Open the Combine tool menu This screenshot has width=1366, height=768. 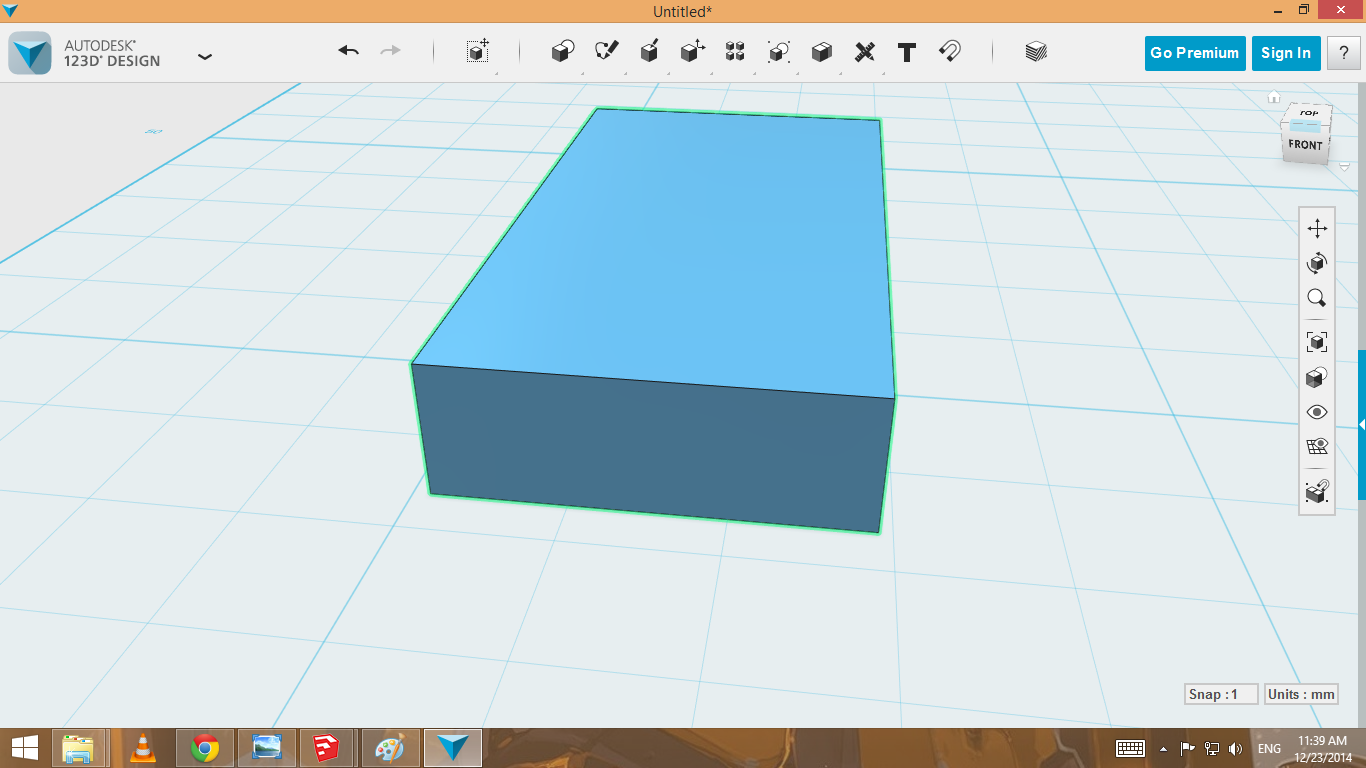coord(821,52)
